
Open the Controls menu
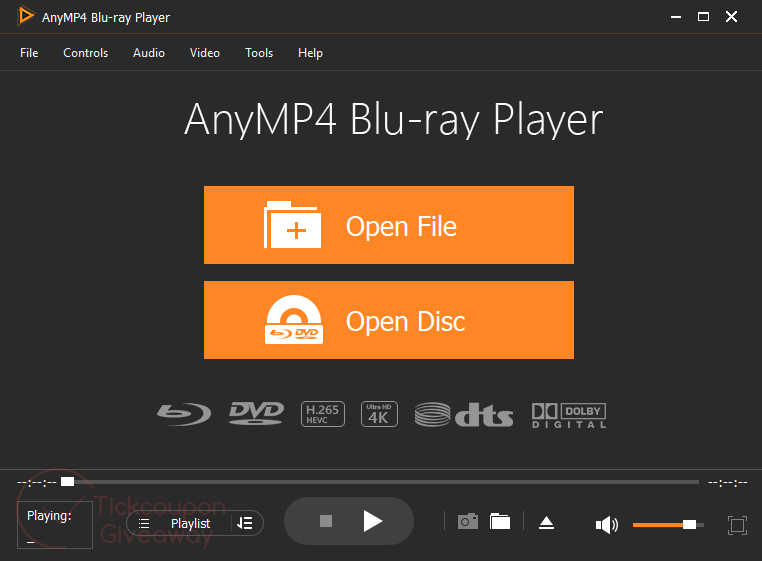(x=86, y=53)
